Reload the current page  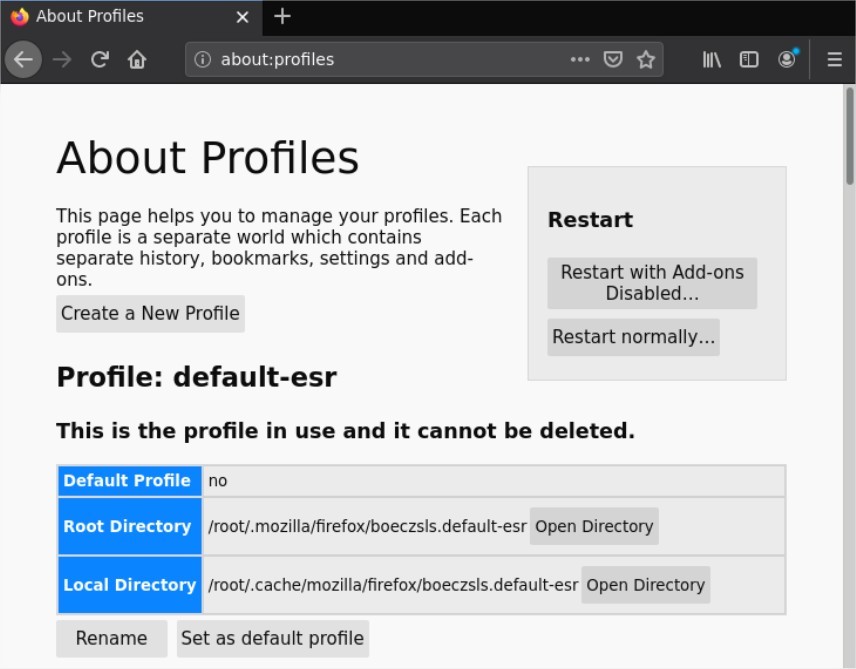(x=100, y=59)
